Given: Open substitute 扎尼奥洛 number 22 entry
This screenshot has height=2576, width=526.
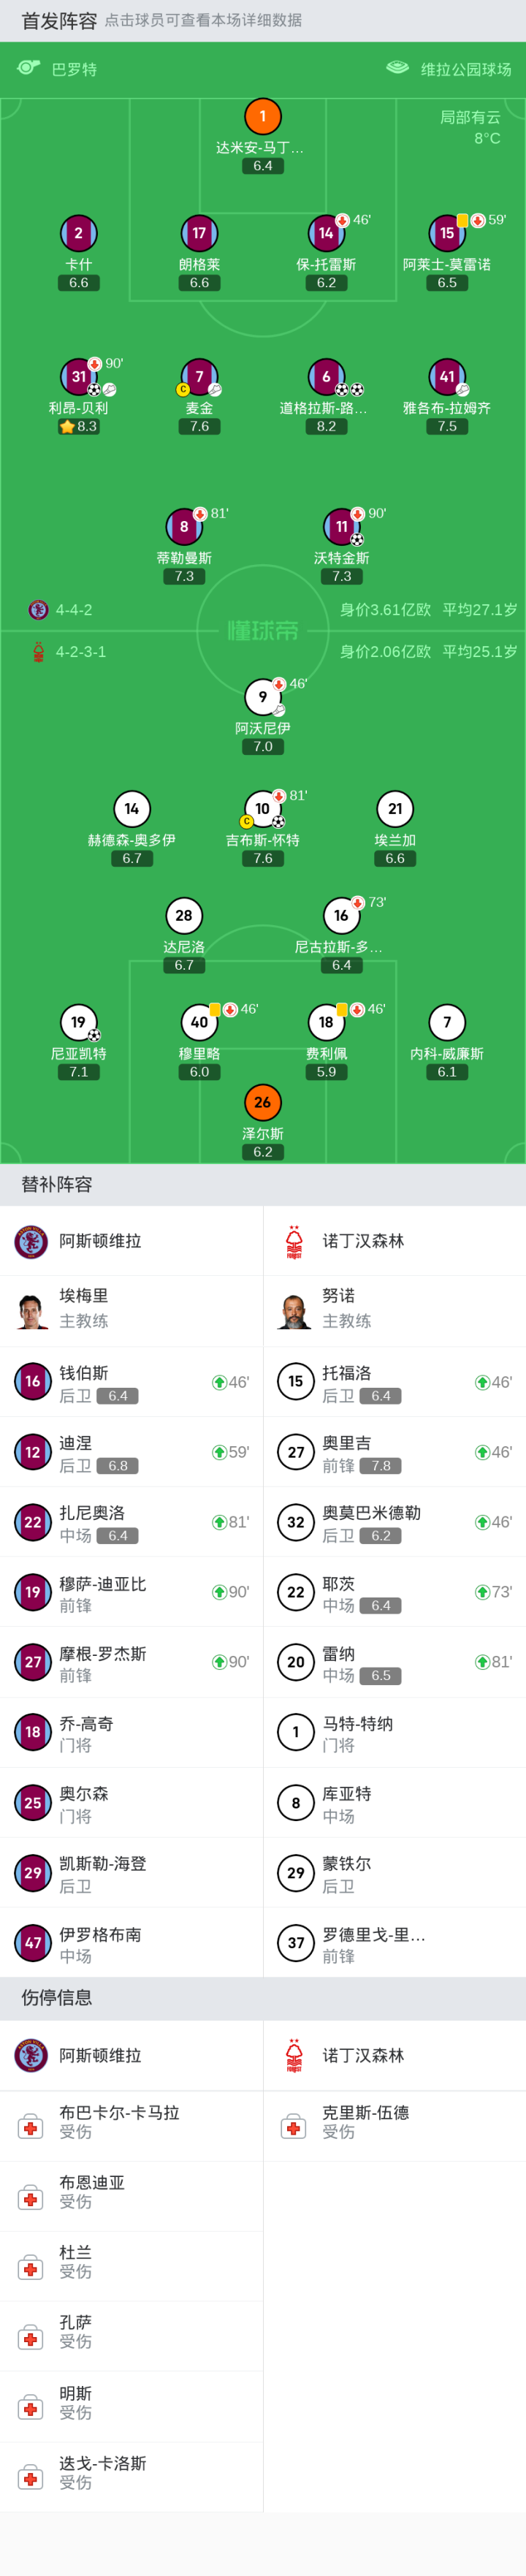Looking at the screenshot, I should (x=131, y=1522).
